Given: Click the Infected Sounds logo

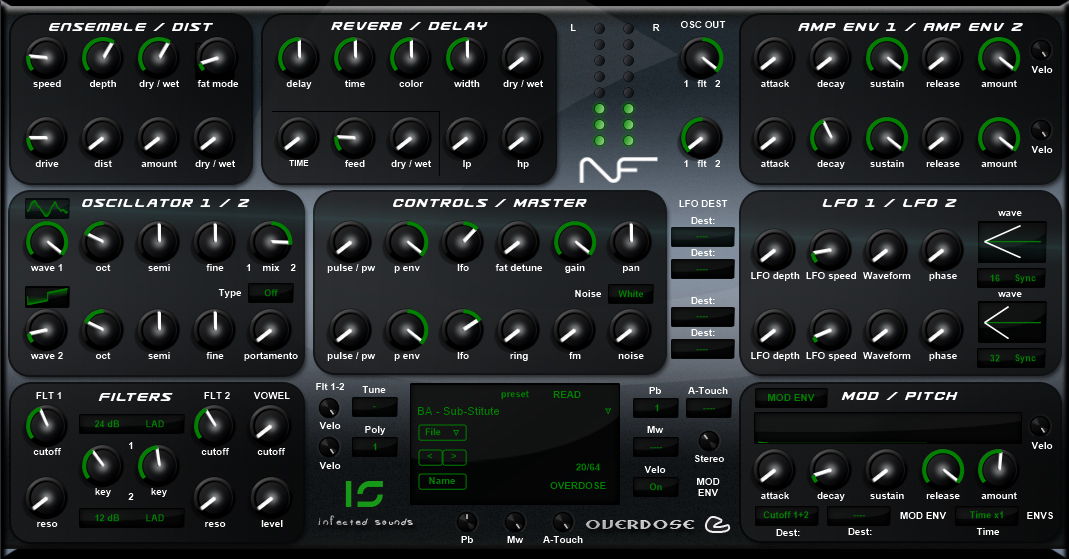Looking at the screenshot, I should click(365, 503).
